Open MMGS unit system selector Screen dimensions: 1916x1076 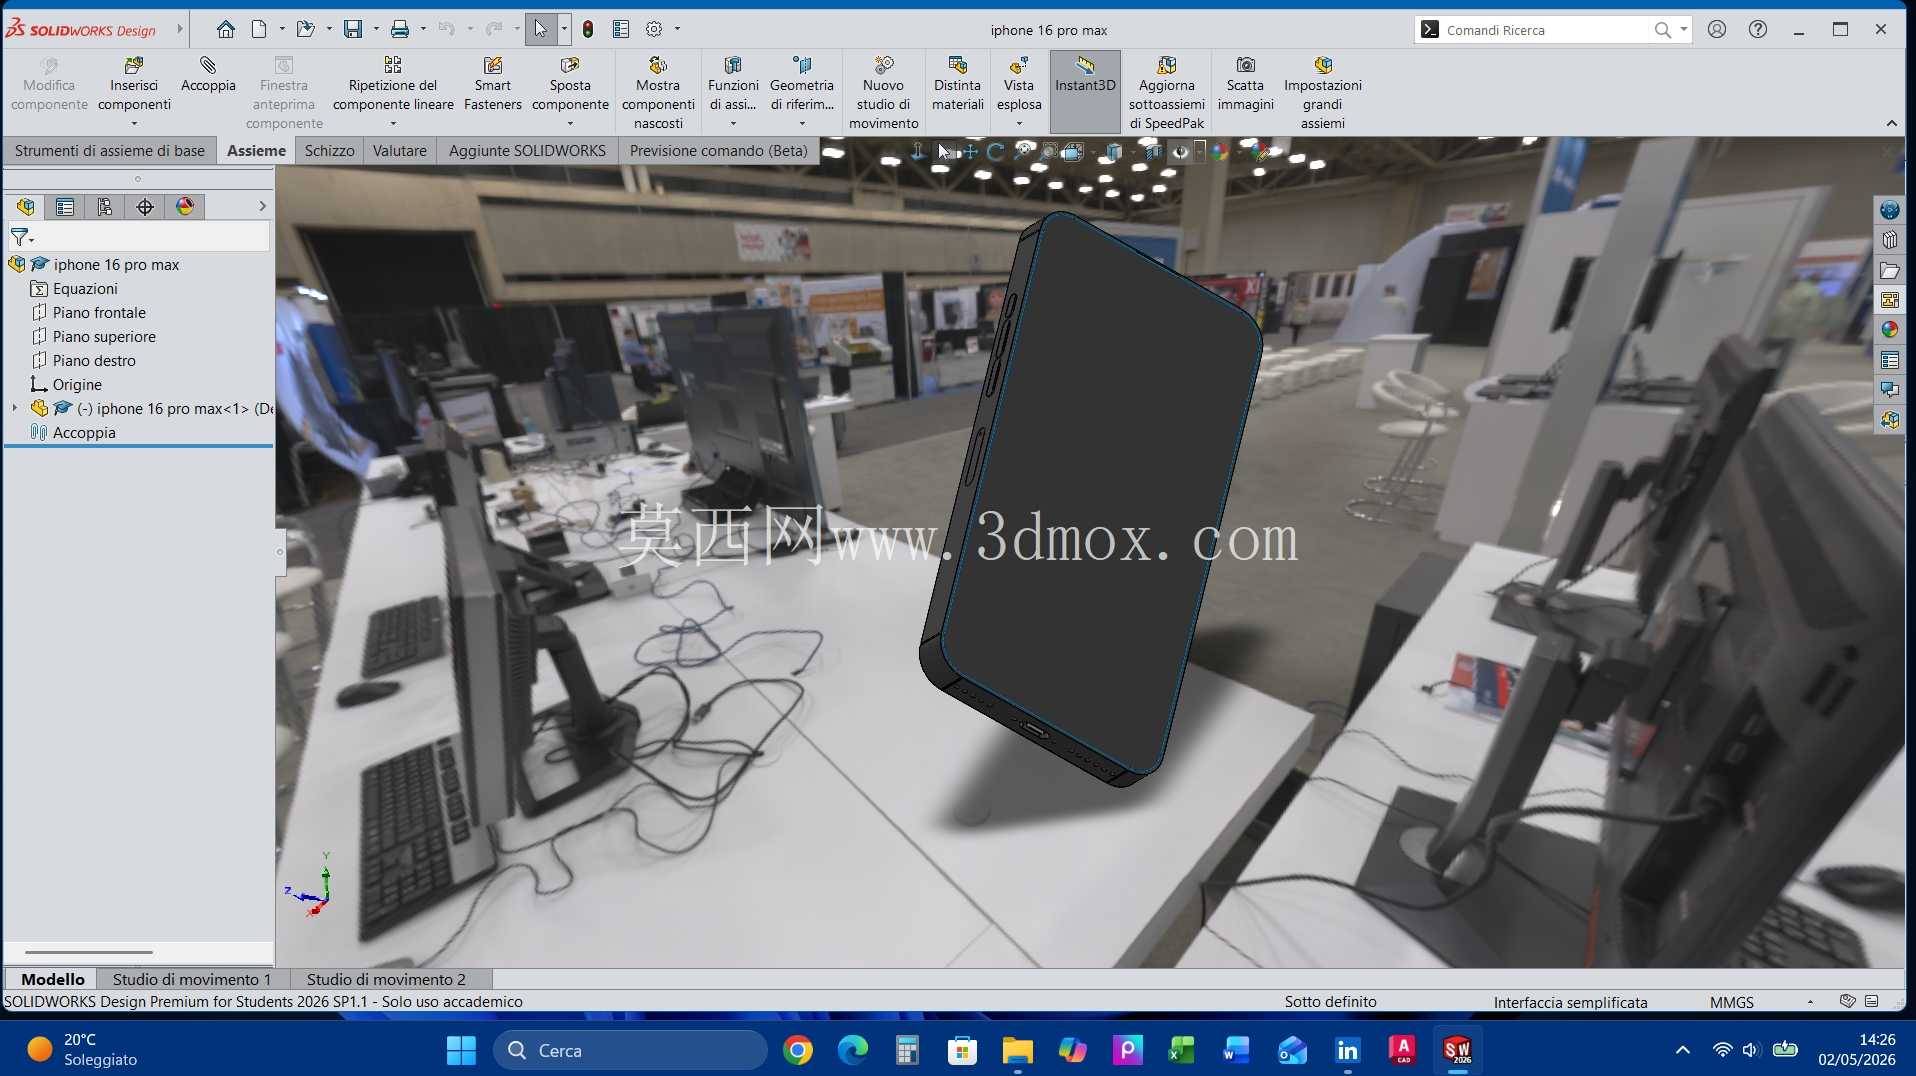[1731, 1002]
